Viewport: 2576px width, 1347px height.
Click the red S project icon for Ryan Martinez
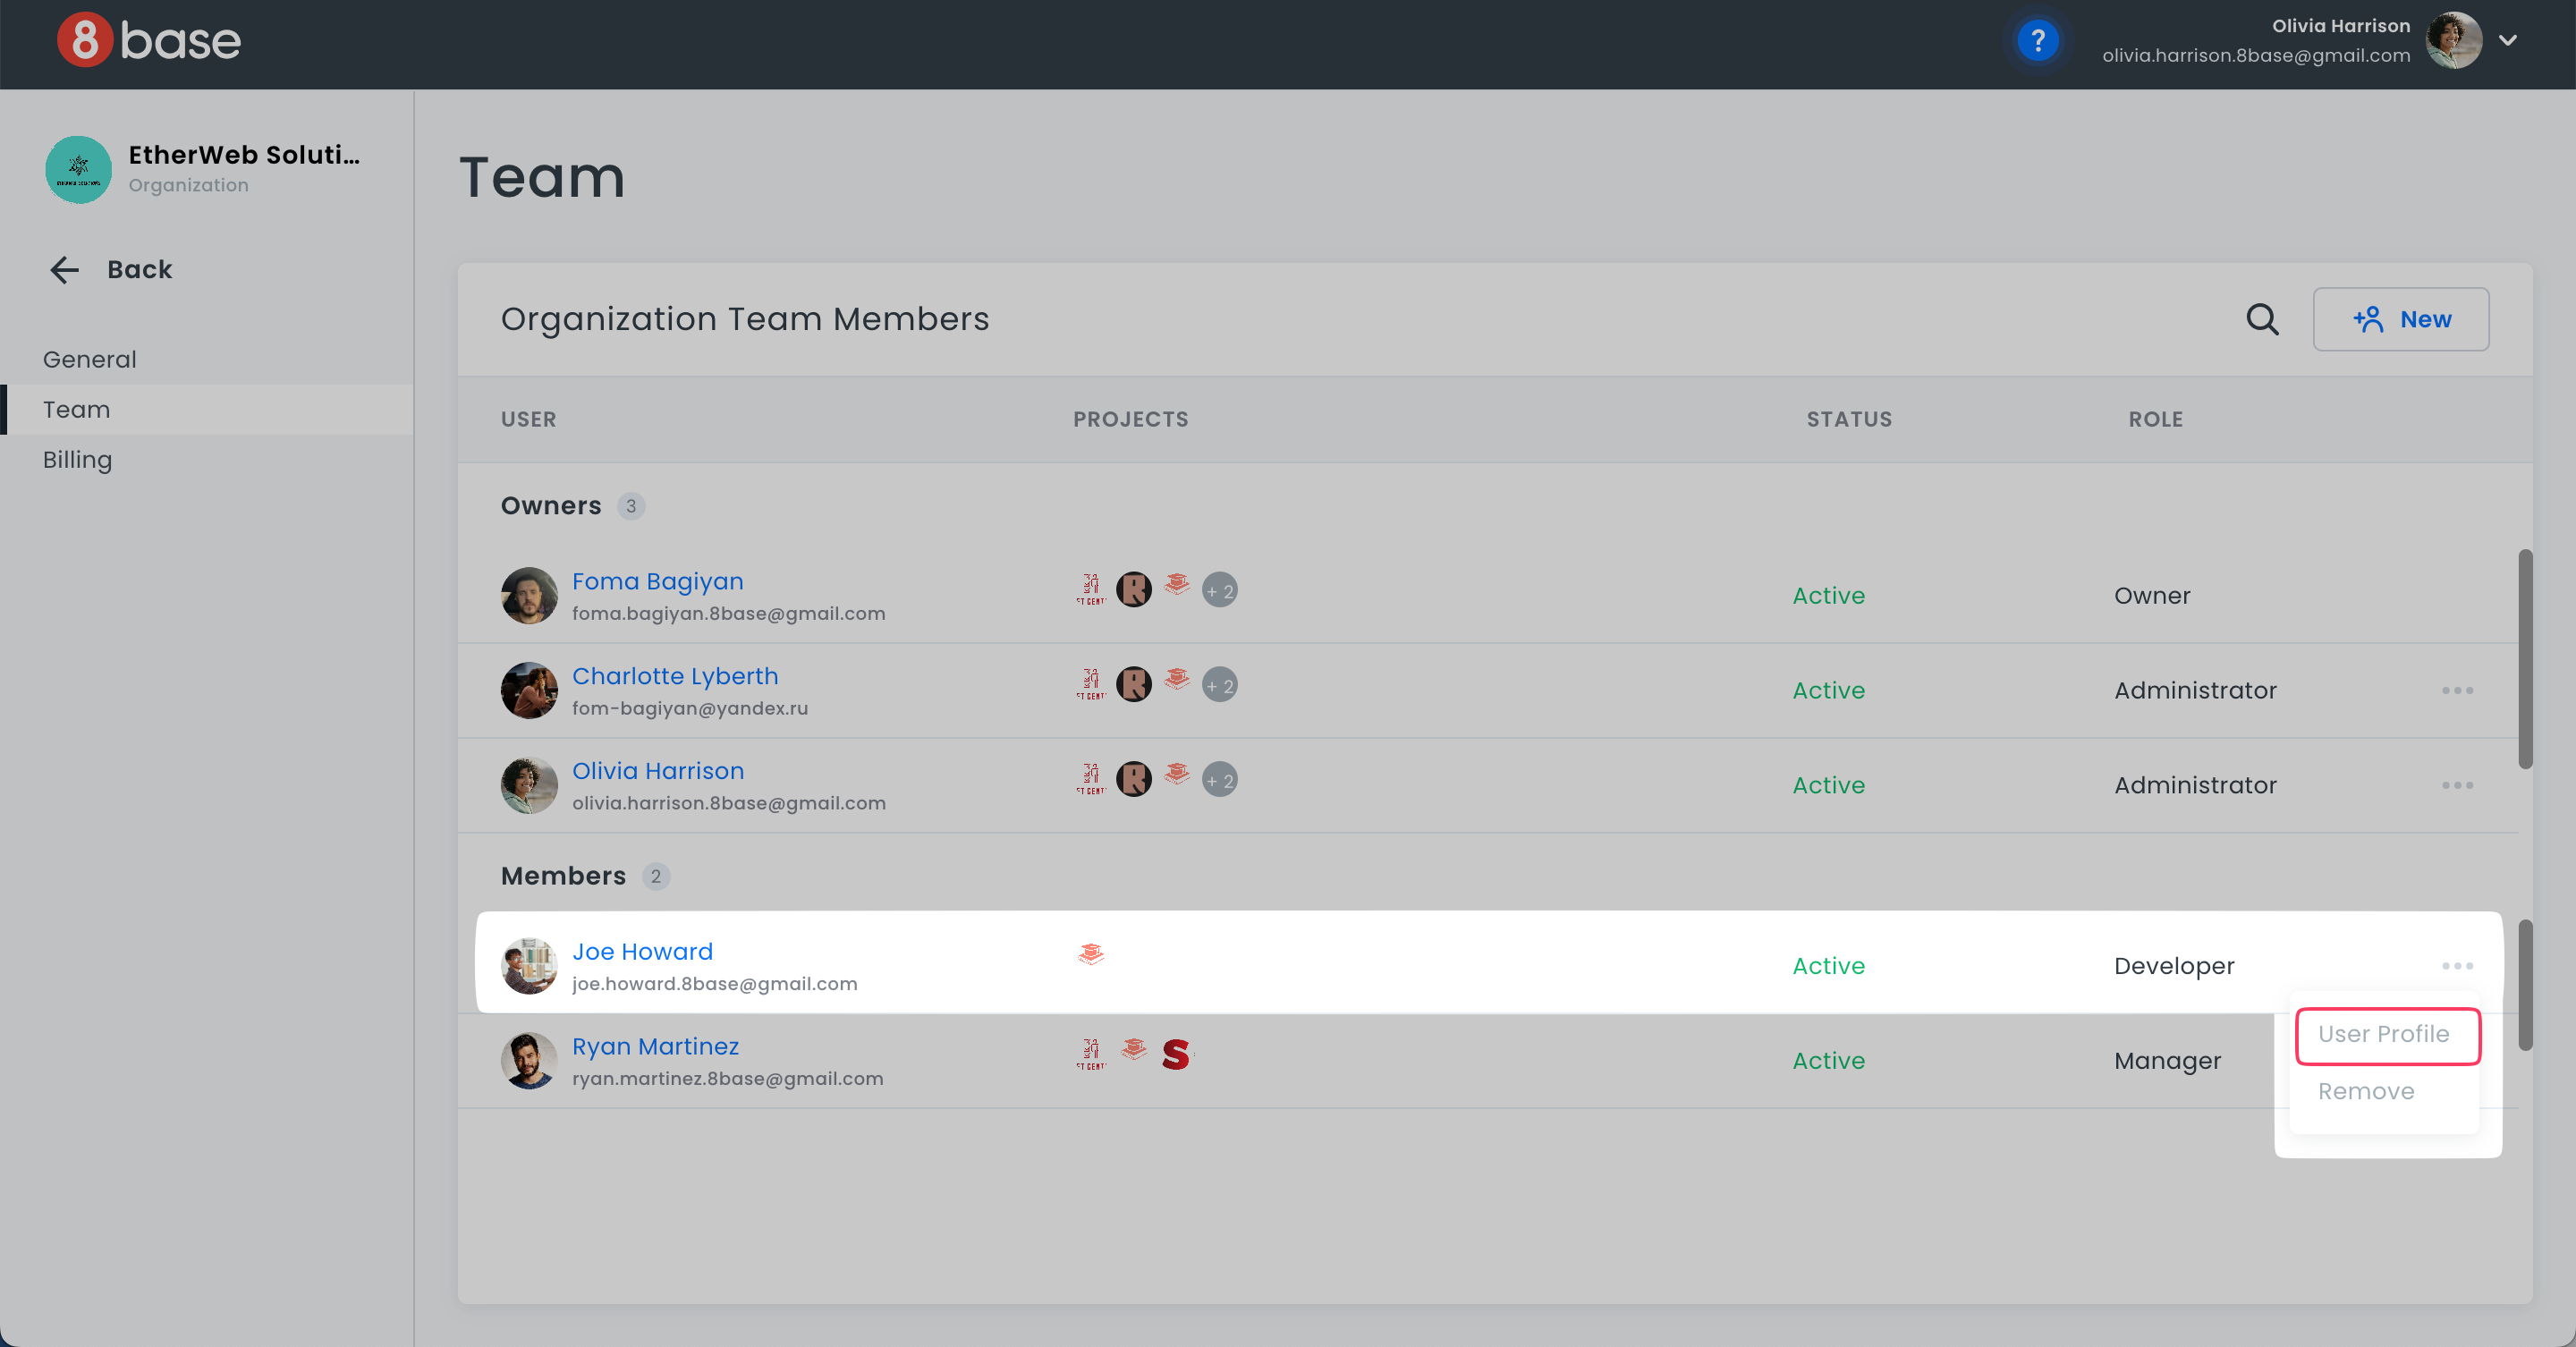pyautogui.click(x=1176, y=1054)
